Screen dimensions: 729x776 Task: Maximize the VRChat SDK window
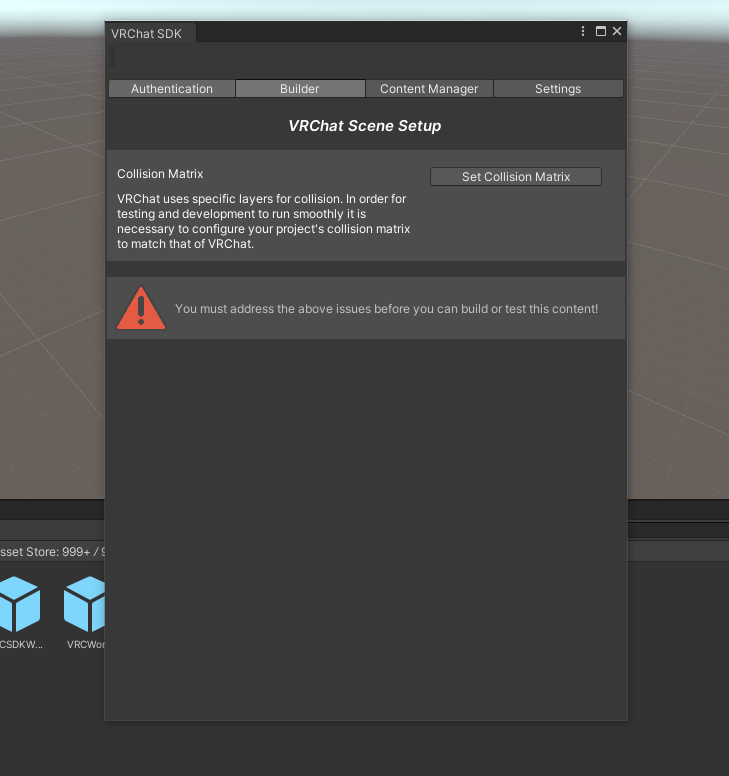600,31
